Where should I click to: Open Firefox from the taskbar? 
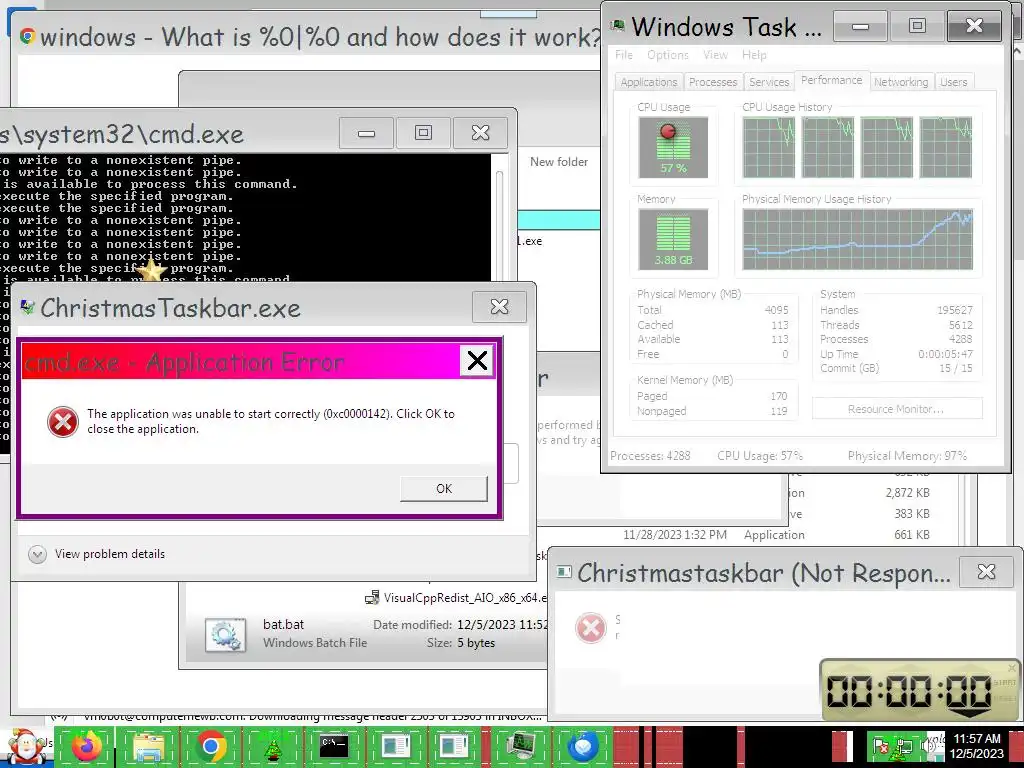[x=86, y=746]
